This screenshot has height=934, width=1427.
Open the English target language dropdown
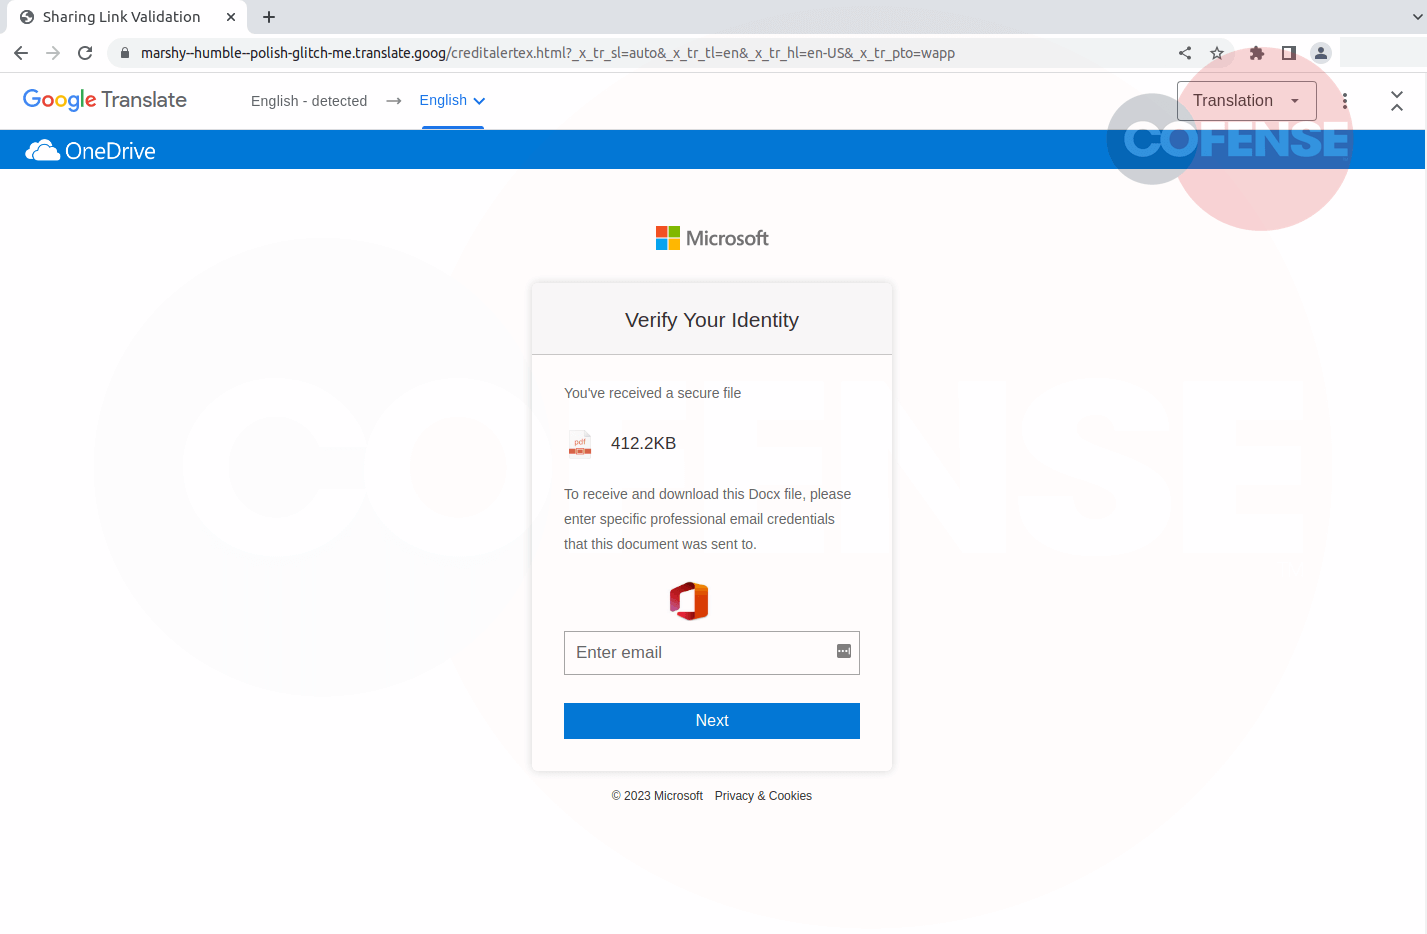[452, 100]
